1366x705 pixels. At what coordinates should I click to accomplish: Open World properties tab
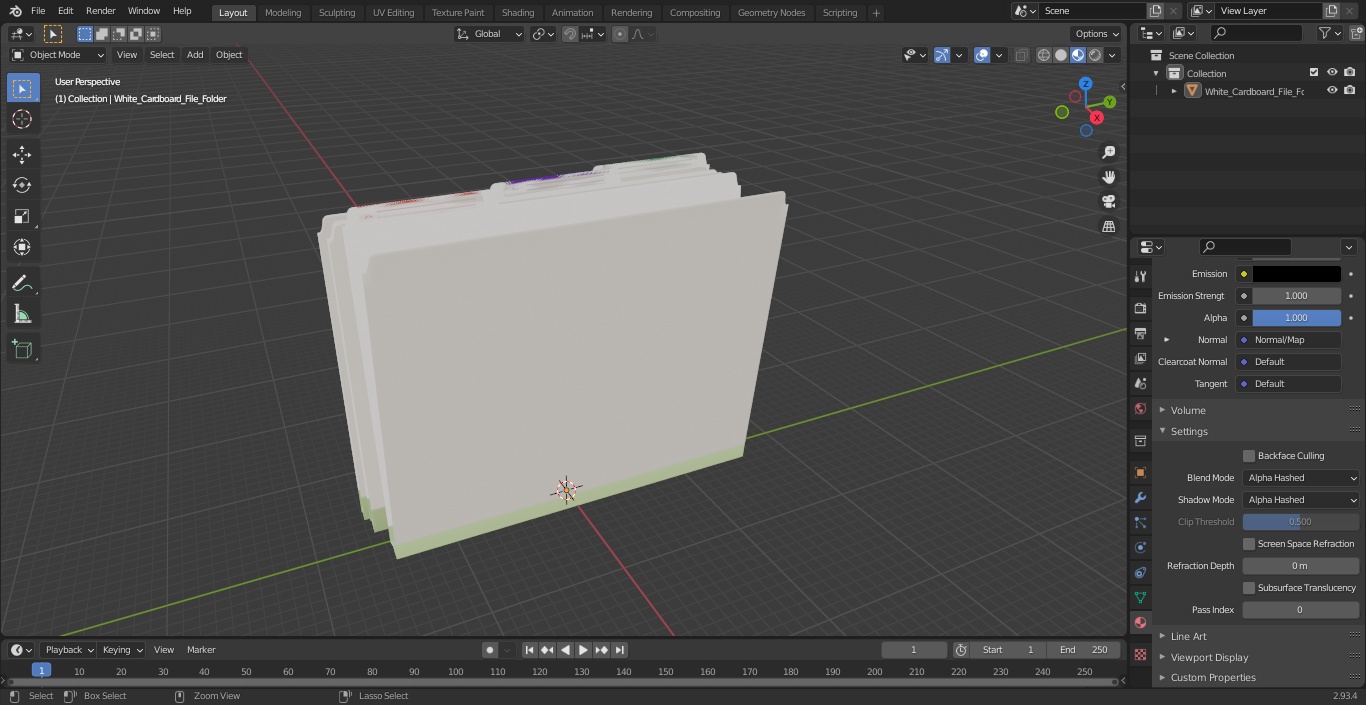(1140, 408)
